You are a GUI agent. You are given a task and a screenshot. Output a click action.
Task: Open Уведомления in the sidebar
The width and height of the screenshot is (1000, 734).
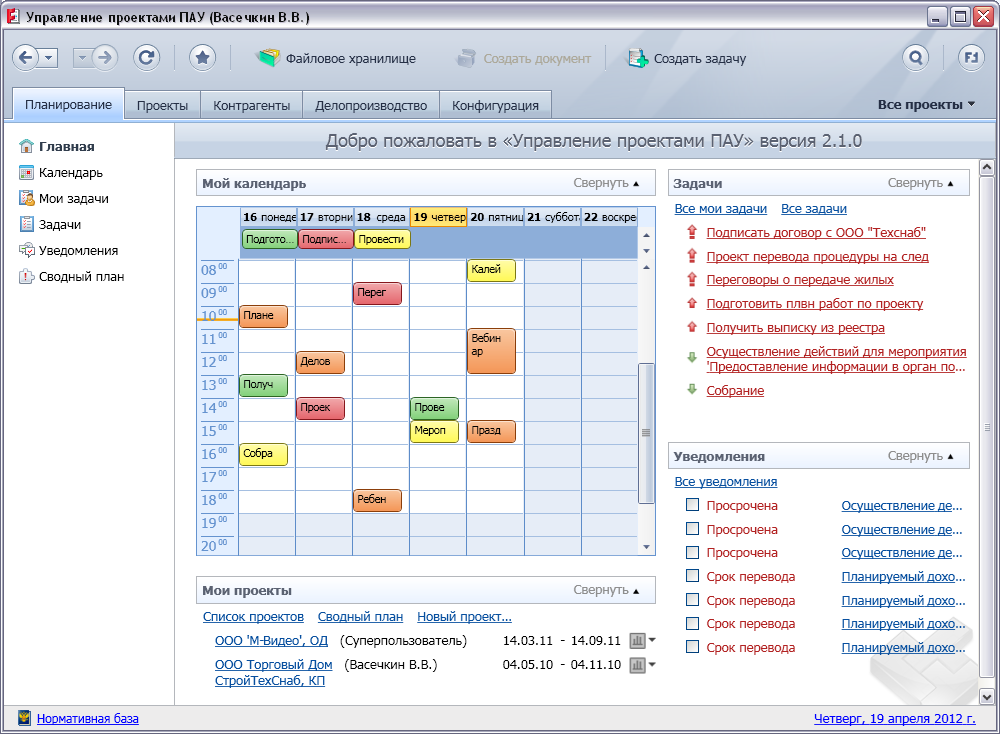pos(68,251)
